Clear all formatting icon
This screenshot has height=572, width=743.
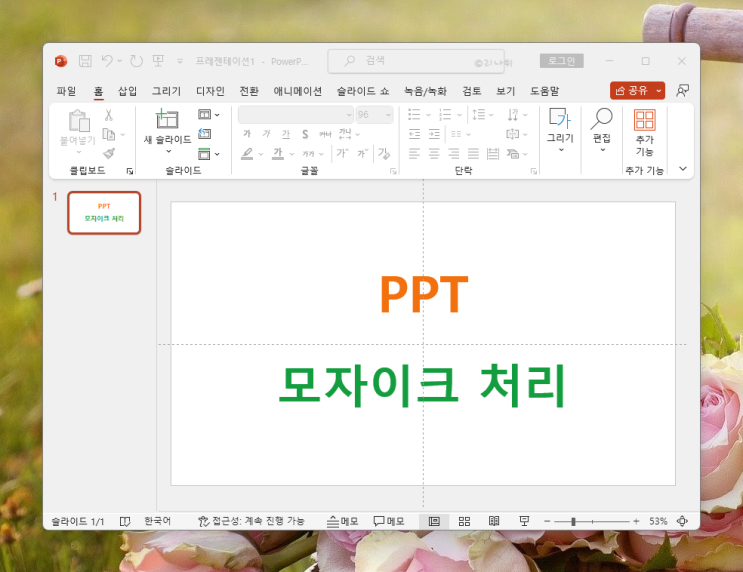(383, 153)
